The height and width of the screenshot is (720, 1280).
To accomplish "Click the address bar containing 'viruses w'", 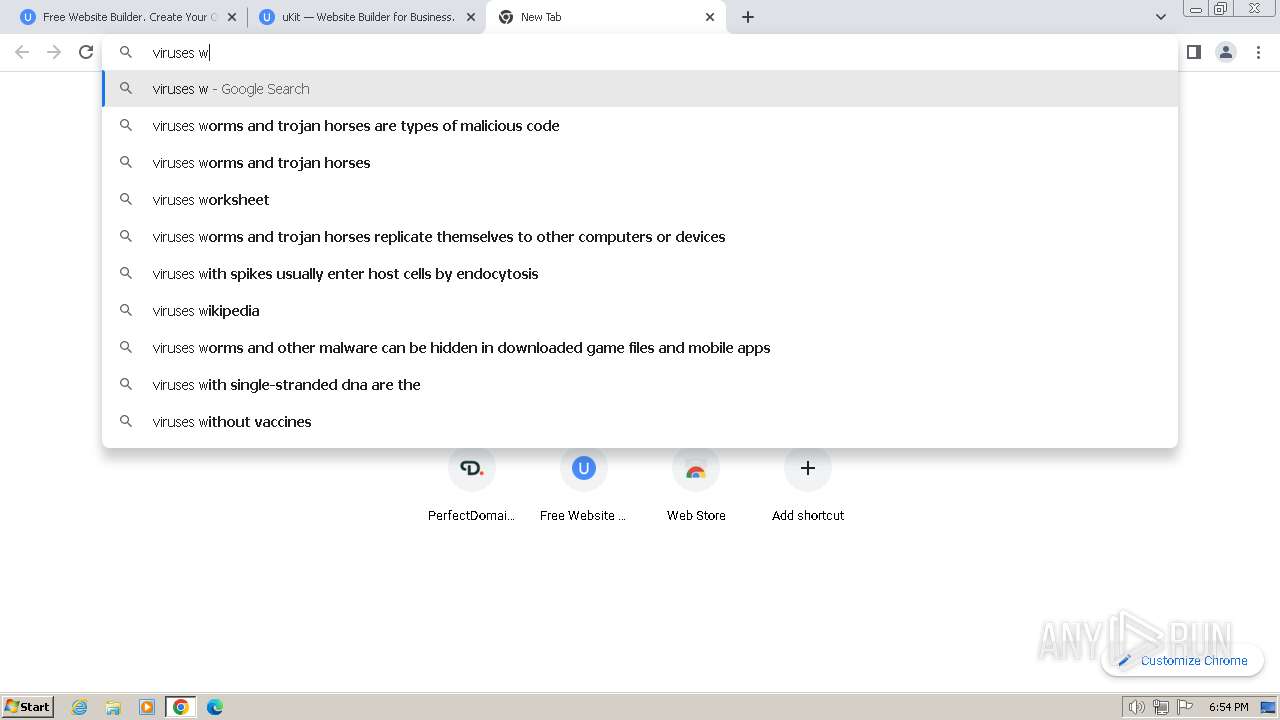I will pyautogui.click(x=640, y=52).
